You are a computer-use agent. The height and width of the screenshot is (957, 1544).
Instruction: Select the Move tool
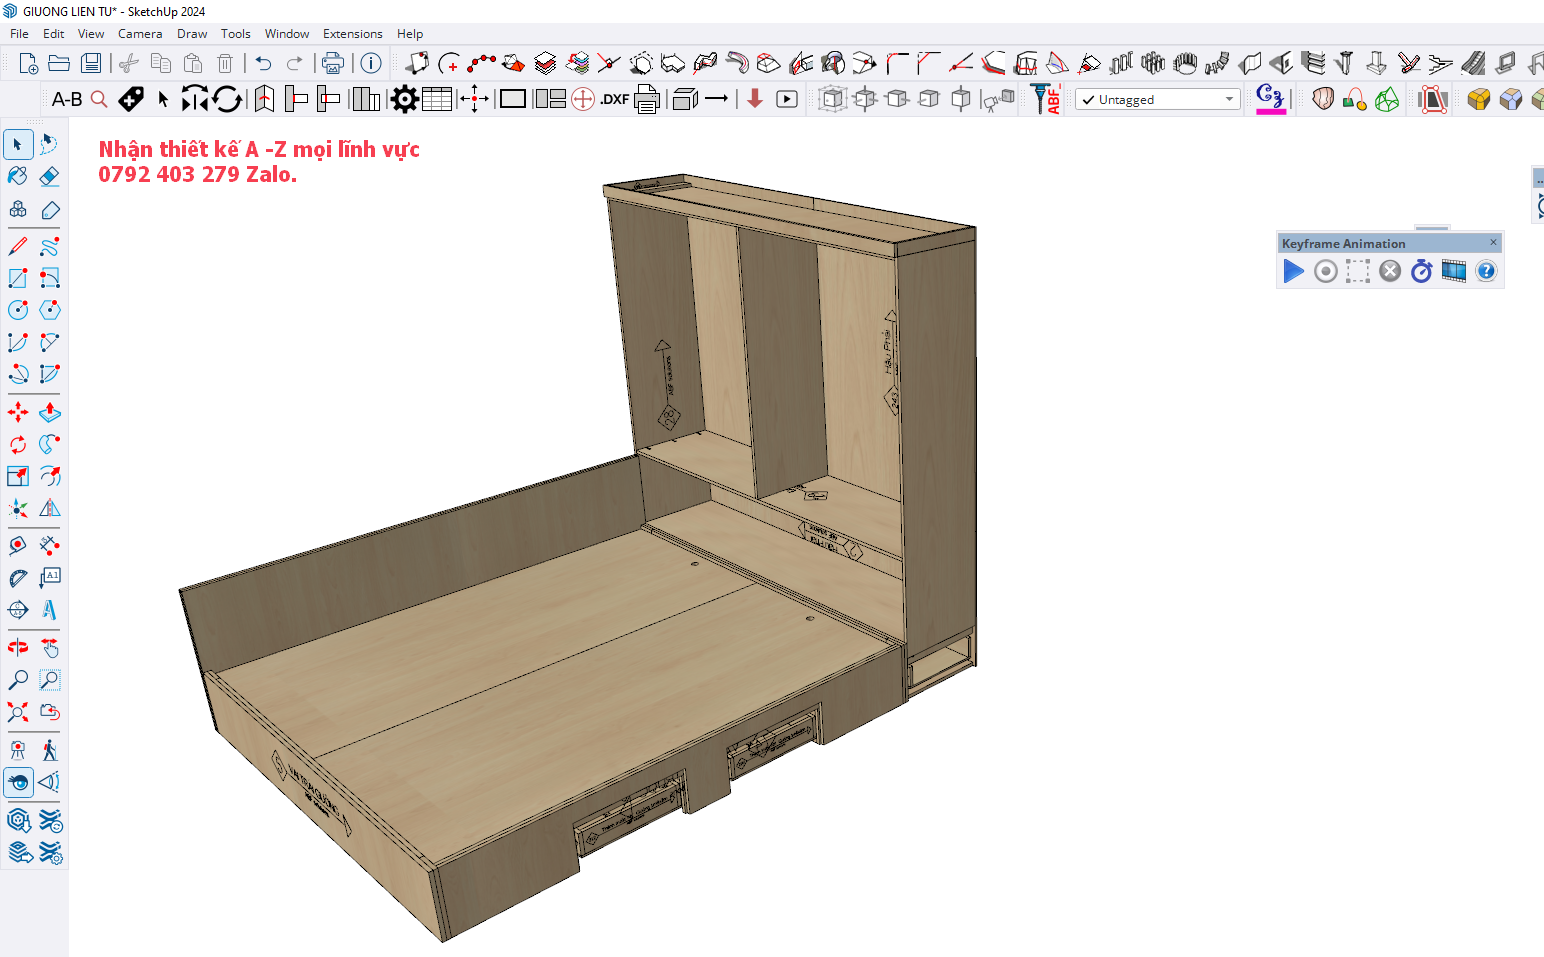click(x=18, y=412)
